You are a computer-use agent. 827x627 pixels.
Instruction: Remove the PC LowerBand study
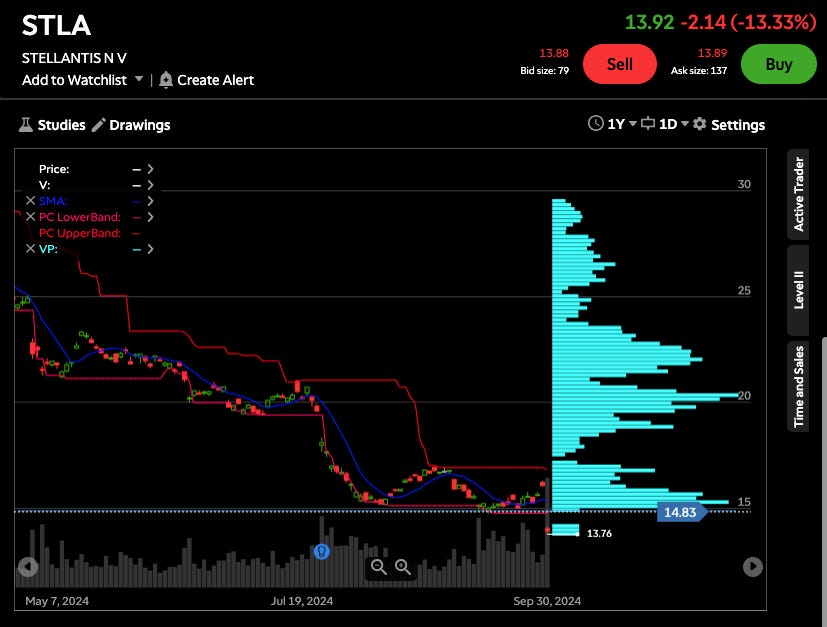click(x=31, y=217)
